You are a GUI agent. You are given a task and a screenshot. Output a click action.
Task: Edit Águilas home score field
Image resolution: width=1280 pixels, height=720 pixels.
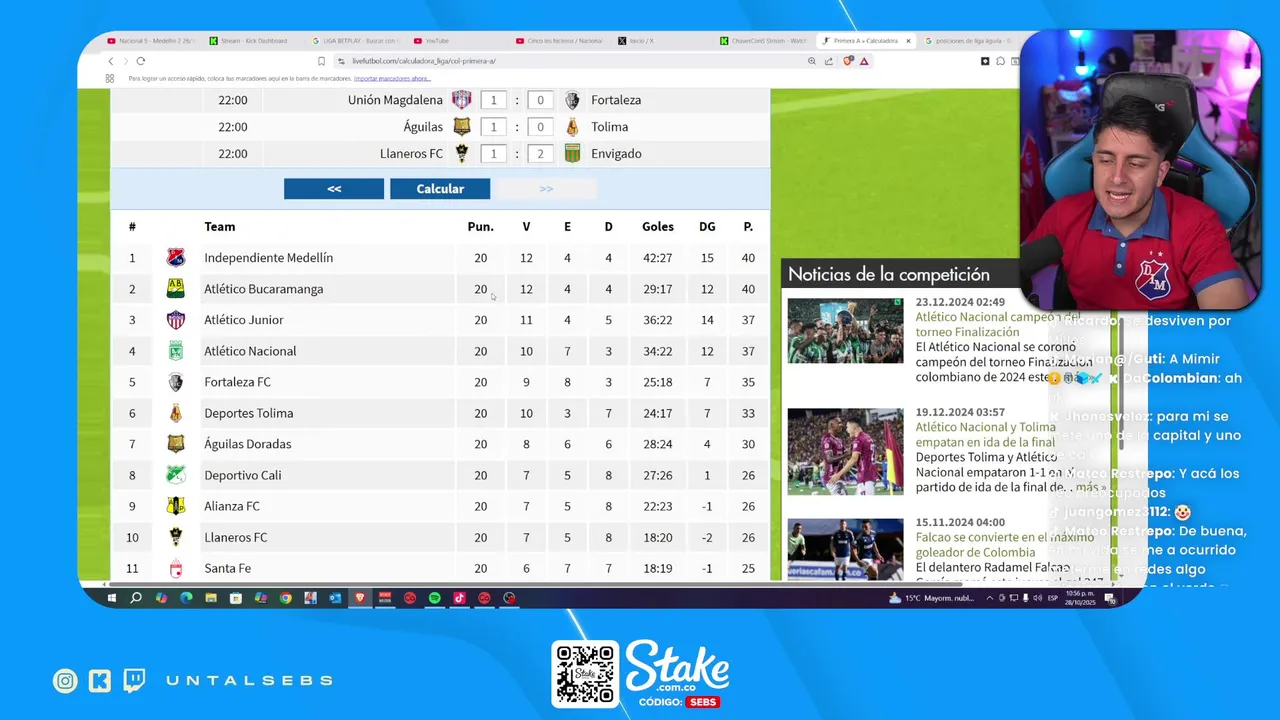pyautogui.click(x=493, y=127)
